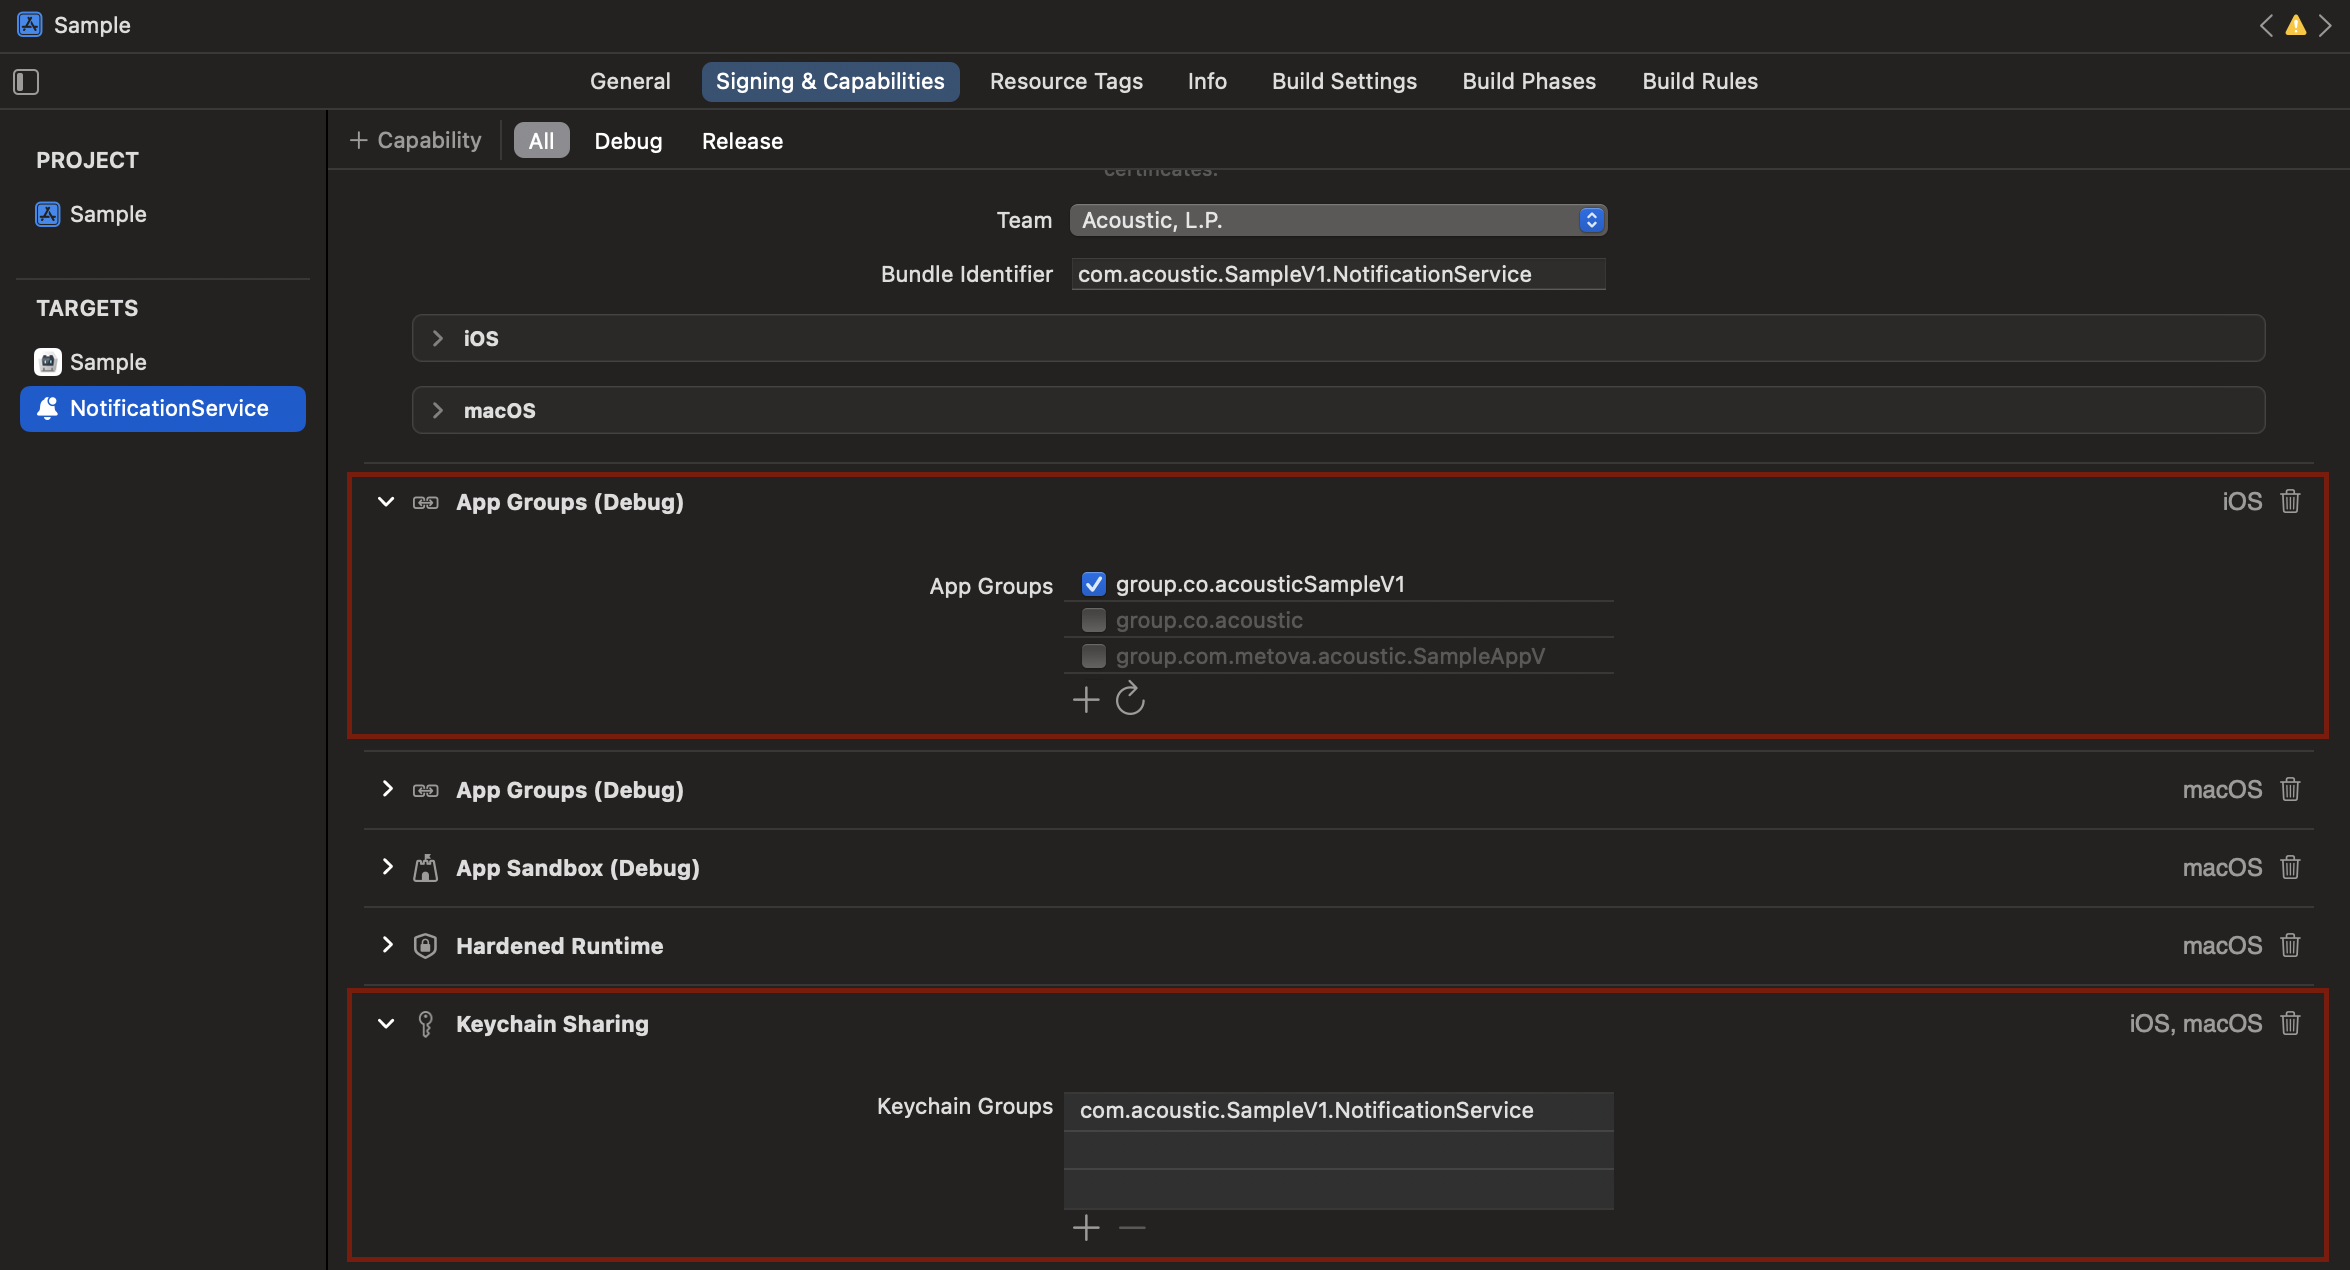Viewport: 2350px width, 1270px height.
Task: Delete the Hardened Runtime capability
Action: pyautogui.click(x=2290, y=945)
